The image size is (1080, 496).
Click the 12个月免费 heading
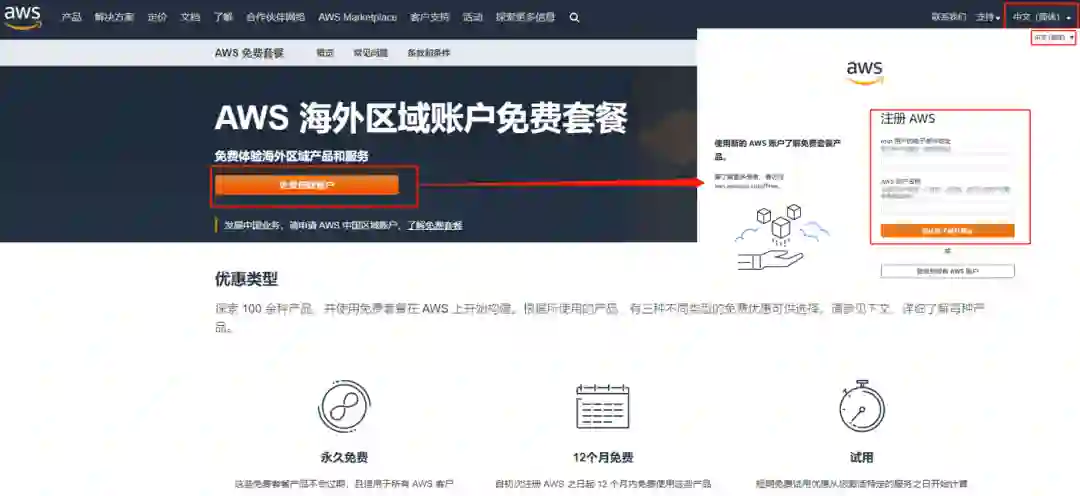point(603,458)
